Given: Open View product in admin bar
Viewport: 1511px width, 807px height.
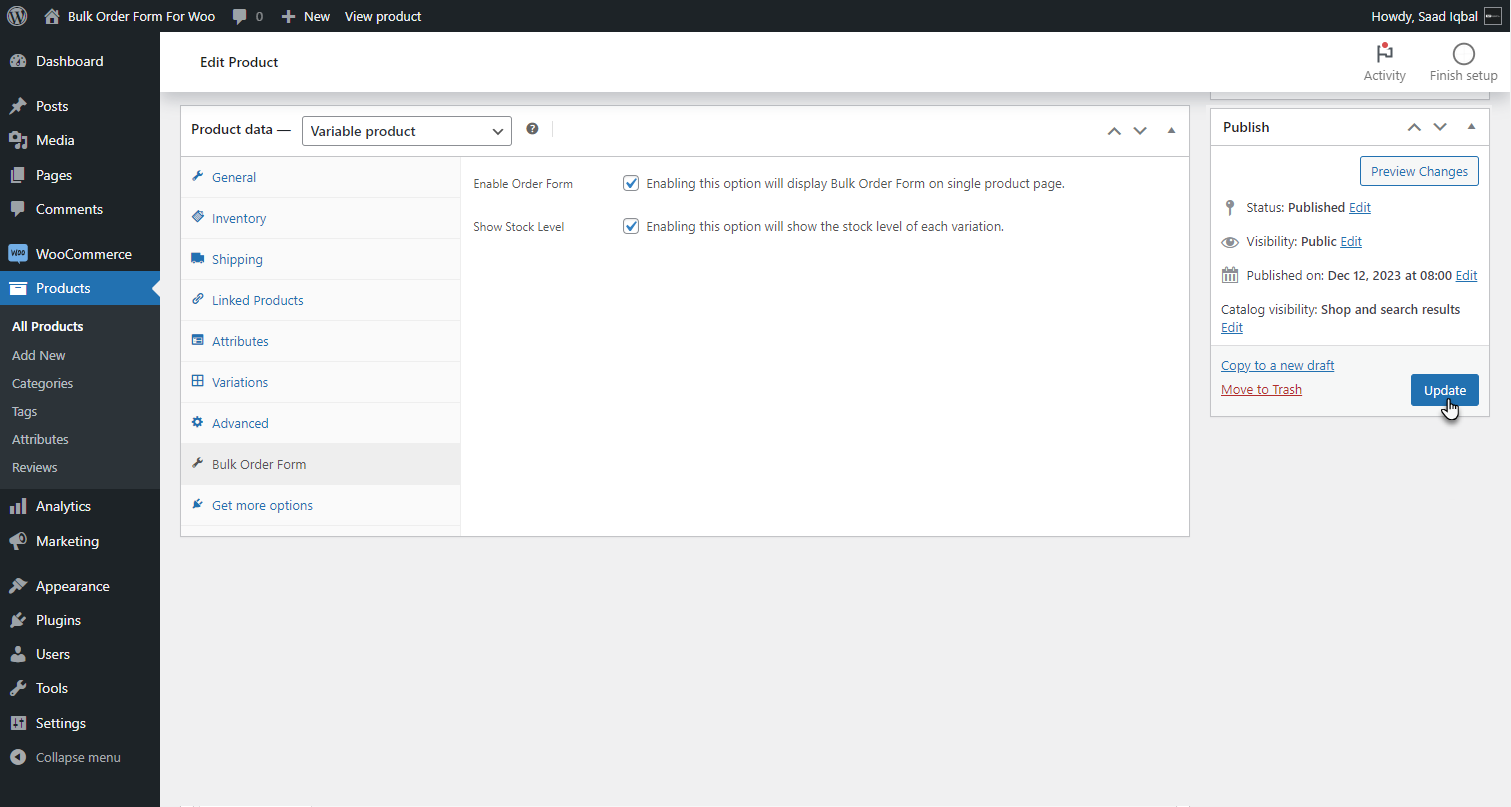Looking at the screenshot, I should (383, 16).
